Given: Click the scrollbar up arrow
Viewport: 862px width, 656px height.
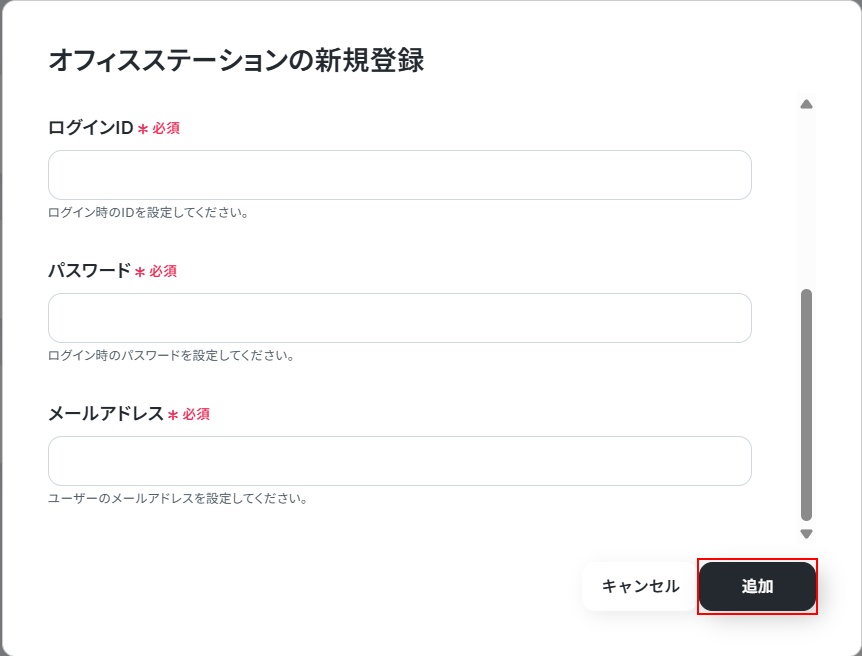Looking at the screenshot, I should click(806, 104).
